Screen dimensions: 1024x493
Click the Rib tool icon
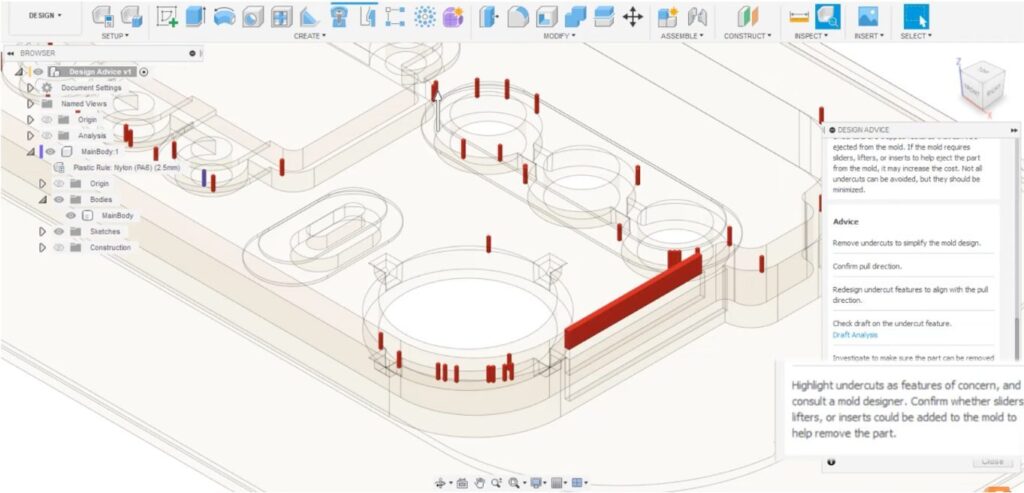310,17
